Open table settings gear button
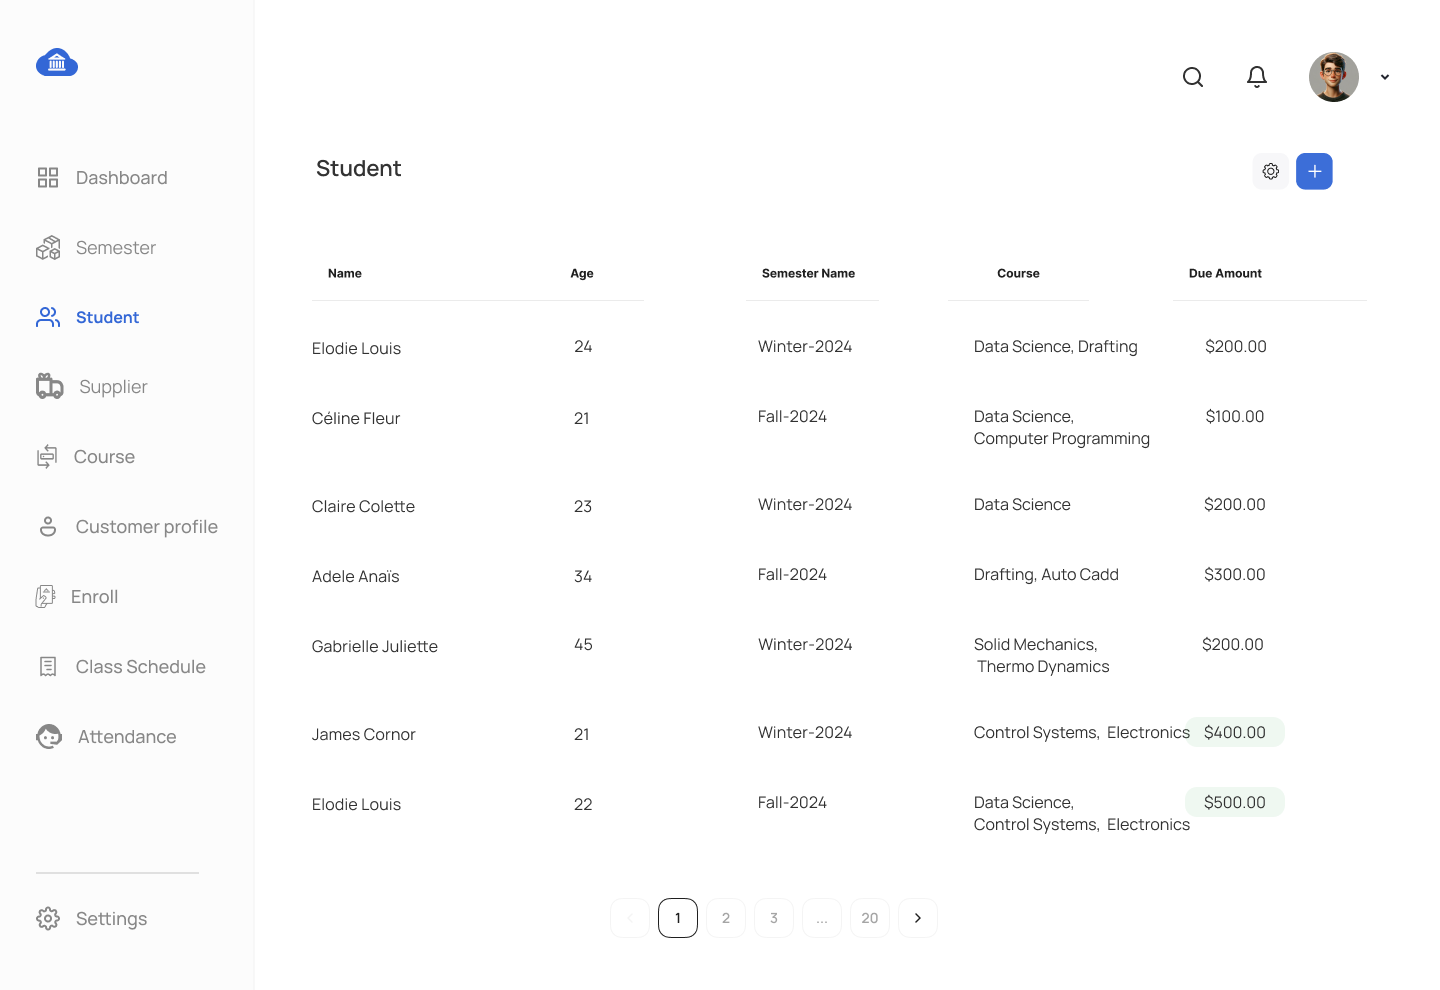 (1271, 171)
